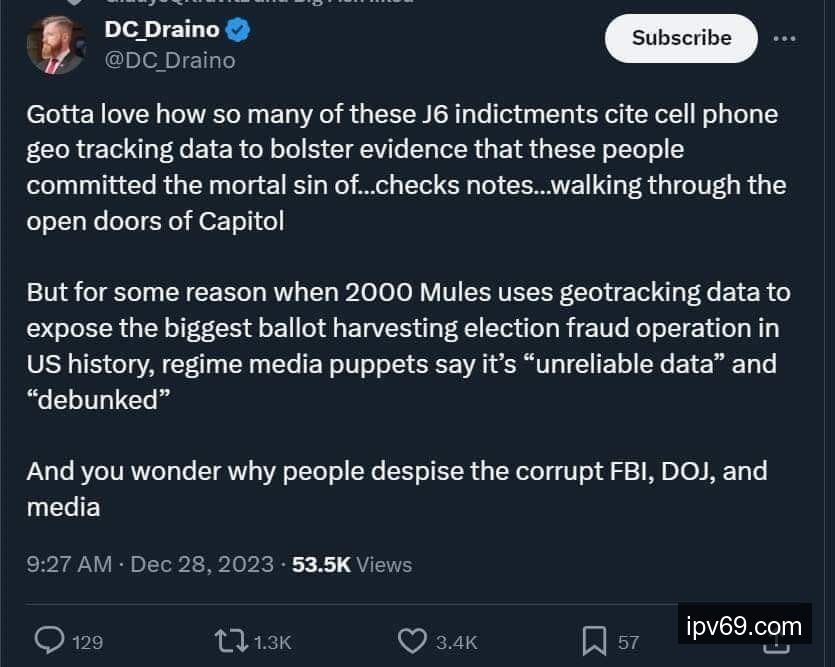Bookmark this tweet using the bookmark icon
Viewport: 835px width, 667px height.
595,641
